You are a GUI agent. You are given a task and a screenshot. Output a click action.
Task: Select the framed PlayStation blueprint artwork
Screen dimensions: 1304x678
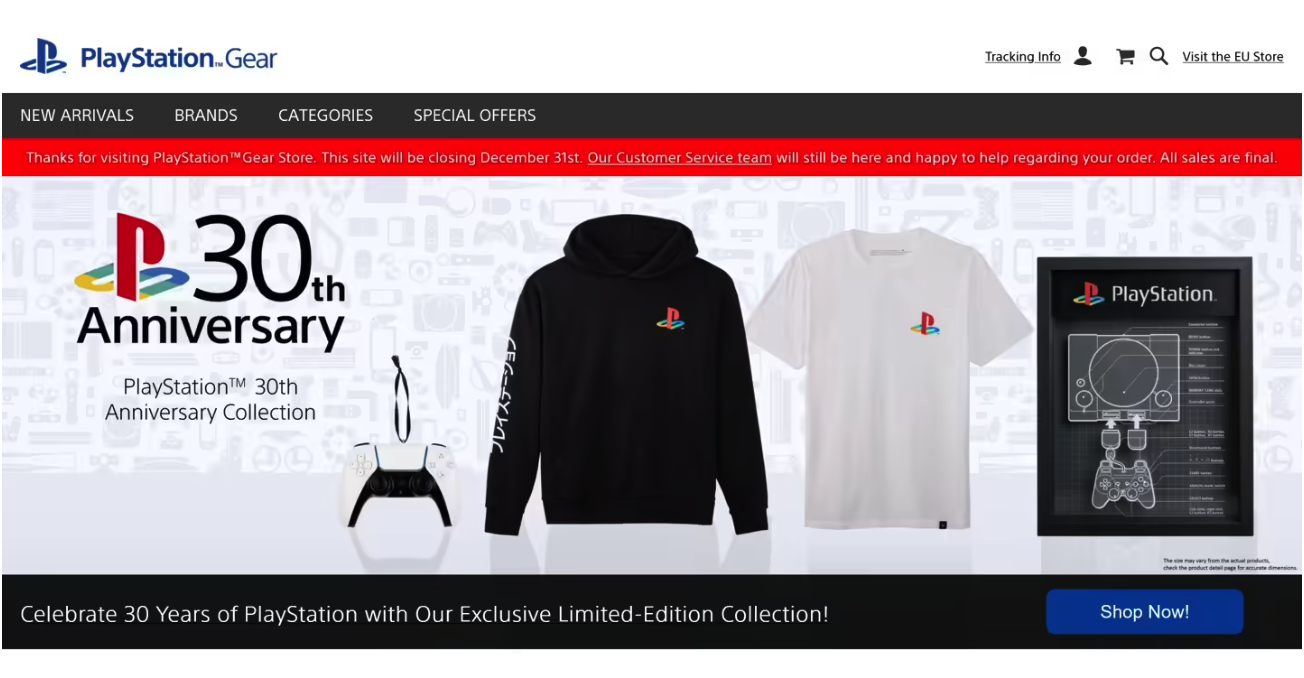coord(1144,396)
